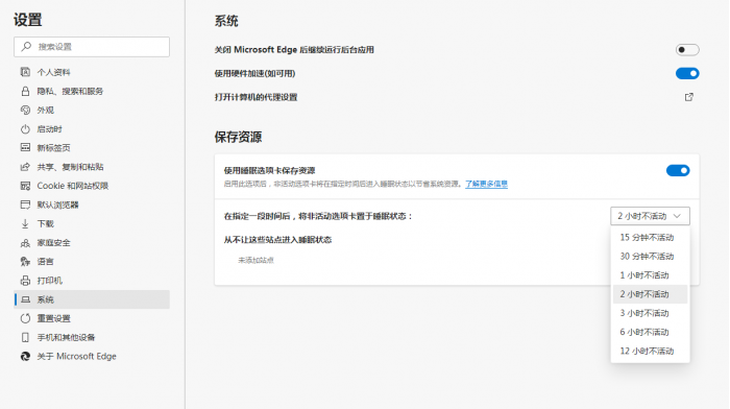Enable 关闭 Microsoft Edge 后继续运行后台应用 toggle
Viewport: 730px width, 409px height.
pyautogui.click(x=687, y=49)
